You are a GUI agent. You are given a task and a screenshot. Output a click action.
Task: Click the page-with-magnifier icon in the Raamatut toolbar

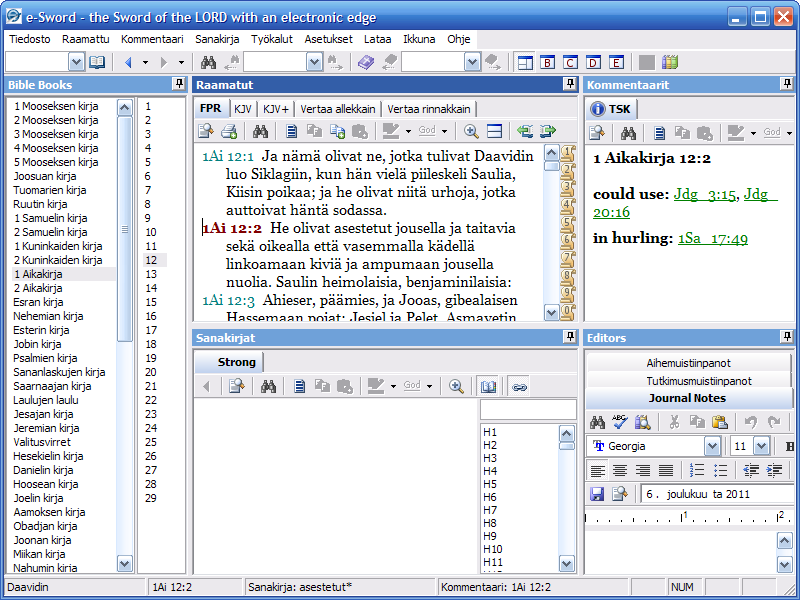(x=206, y=132)
